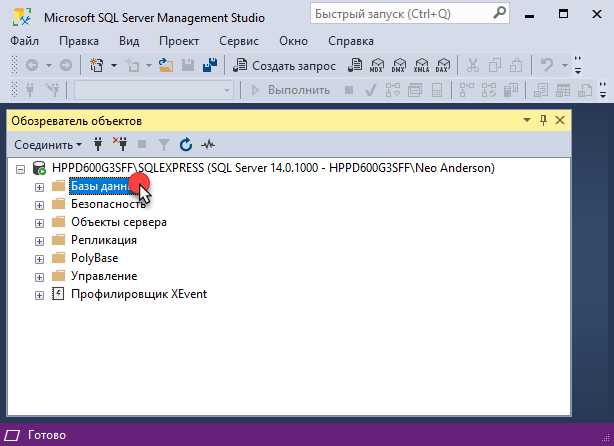Click the Выполнить execute button
The width and height of the screenshot is (614, 446).
(x=290, y=90)
